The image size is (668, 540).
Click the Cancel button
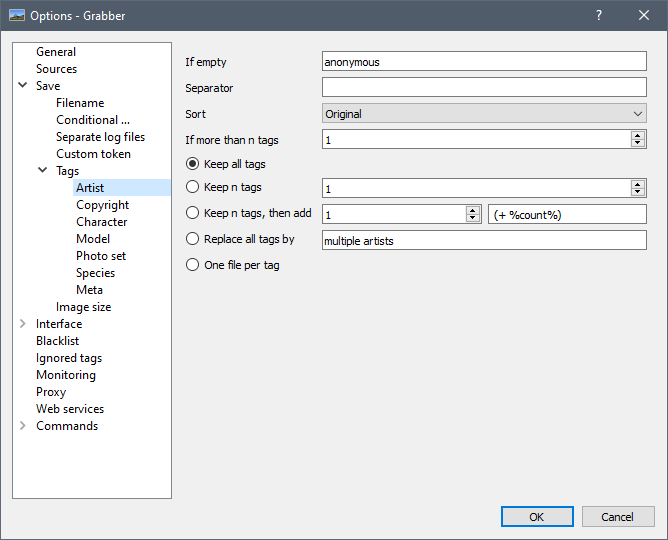[618, 517]
